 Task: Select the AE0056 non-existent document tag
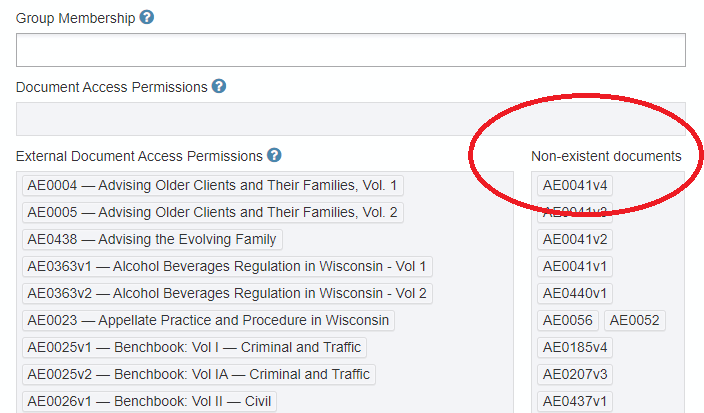pos(568,320)
